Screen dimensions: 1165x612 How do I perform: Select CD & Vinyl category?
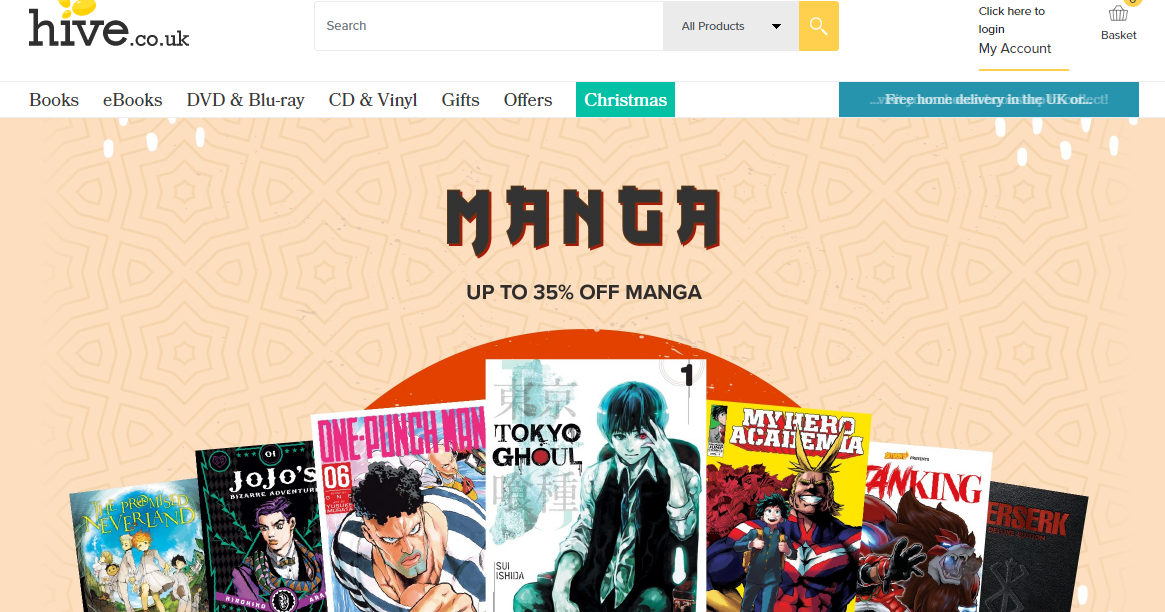click(x=373, y=100)
